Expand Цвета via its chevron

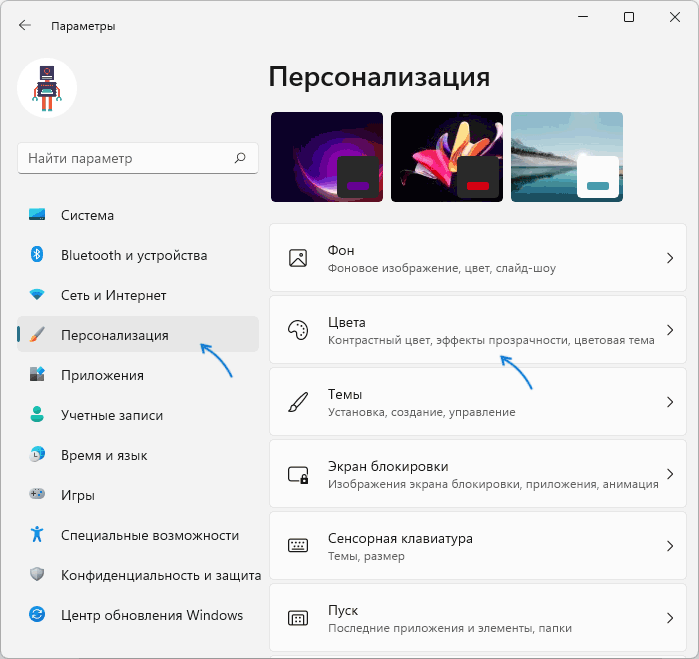(670, 330)
